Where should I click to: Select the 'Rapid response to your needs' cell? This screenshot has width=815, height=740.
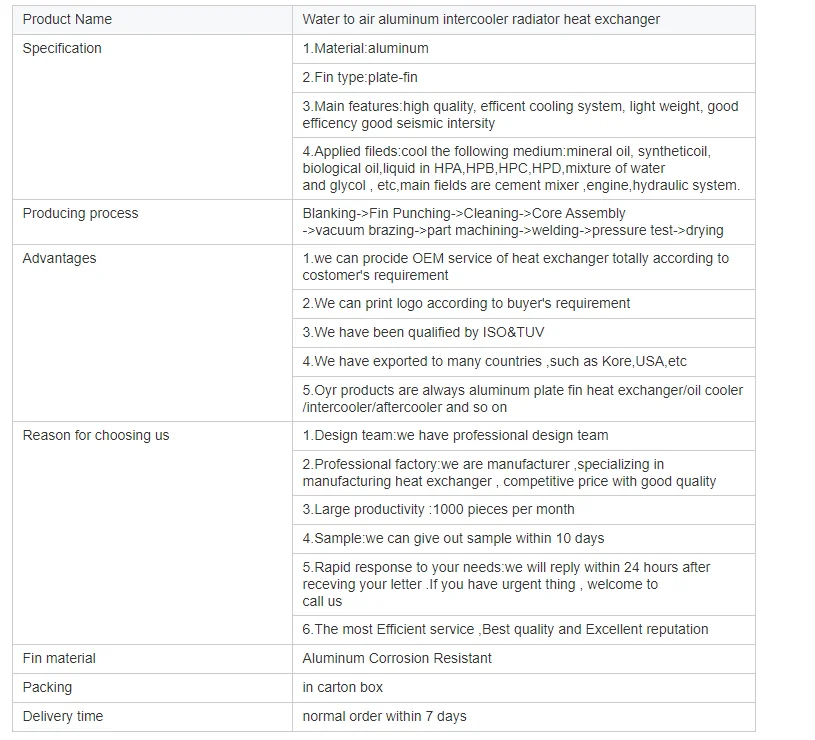[506, 584]
